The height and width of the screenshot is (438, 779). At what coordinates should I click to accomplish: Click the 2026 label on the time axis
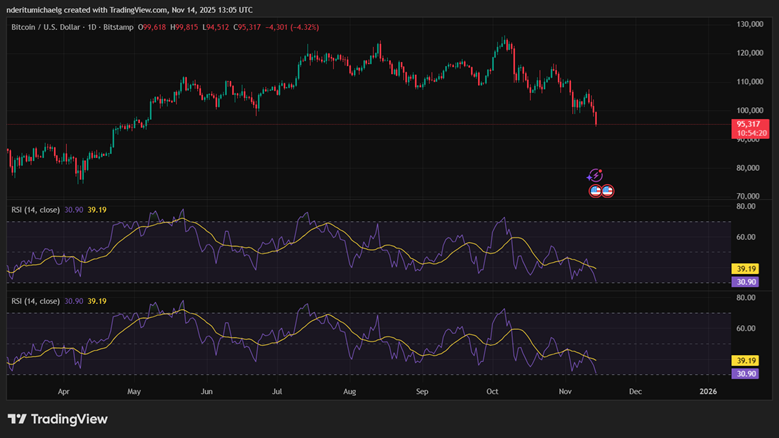click(708, 393)
